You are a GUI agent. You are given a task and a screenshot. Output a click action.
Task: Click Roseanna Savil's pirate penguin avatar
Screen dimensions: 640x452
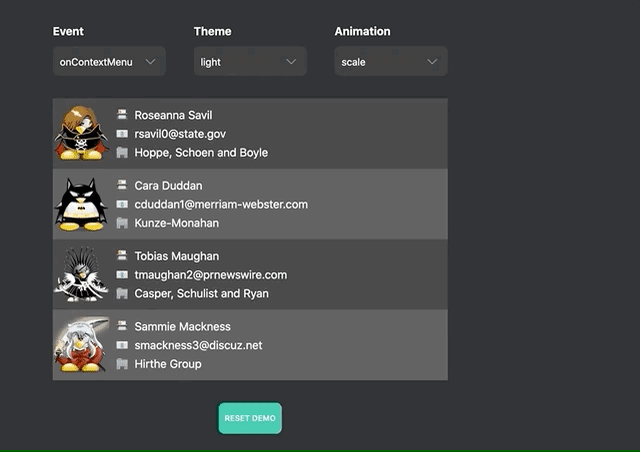[81, 133]
